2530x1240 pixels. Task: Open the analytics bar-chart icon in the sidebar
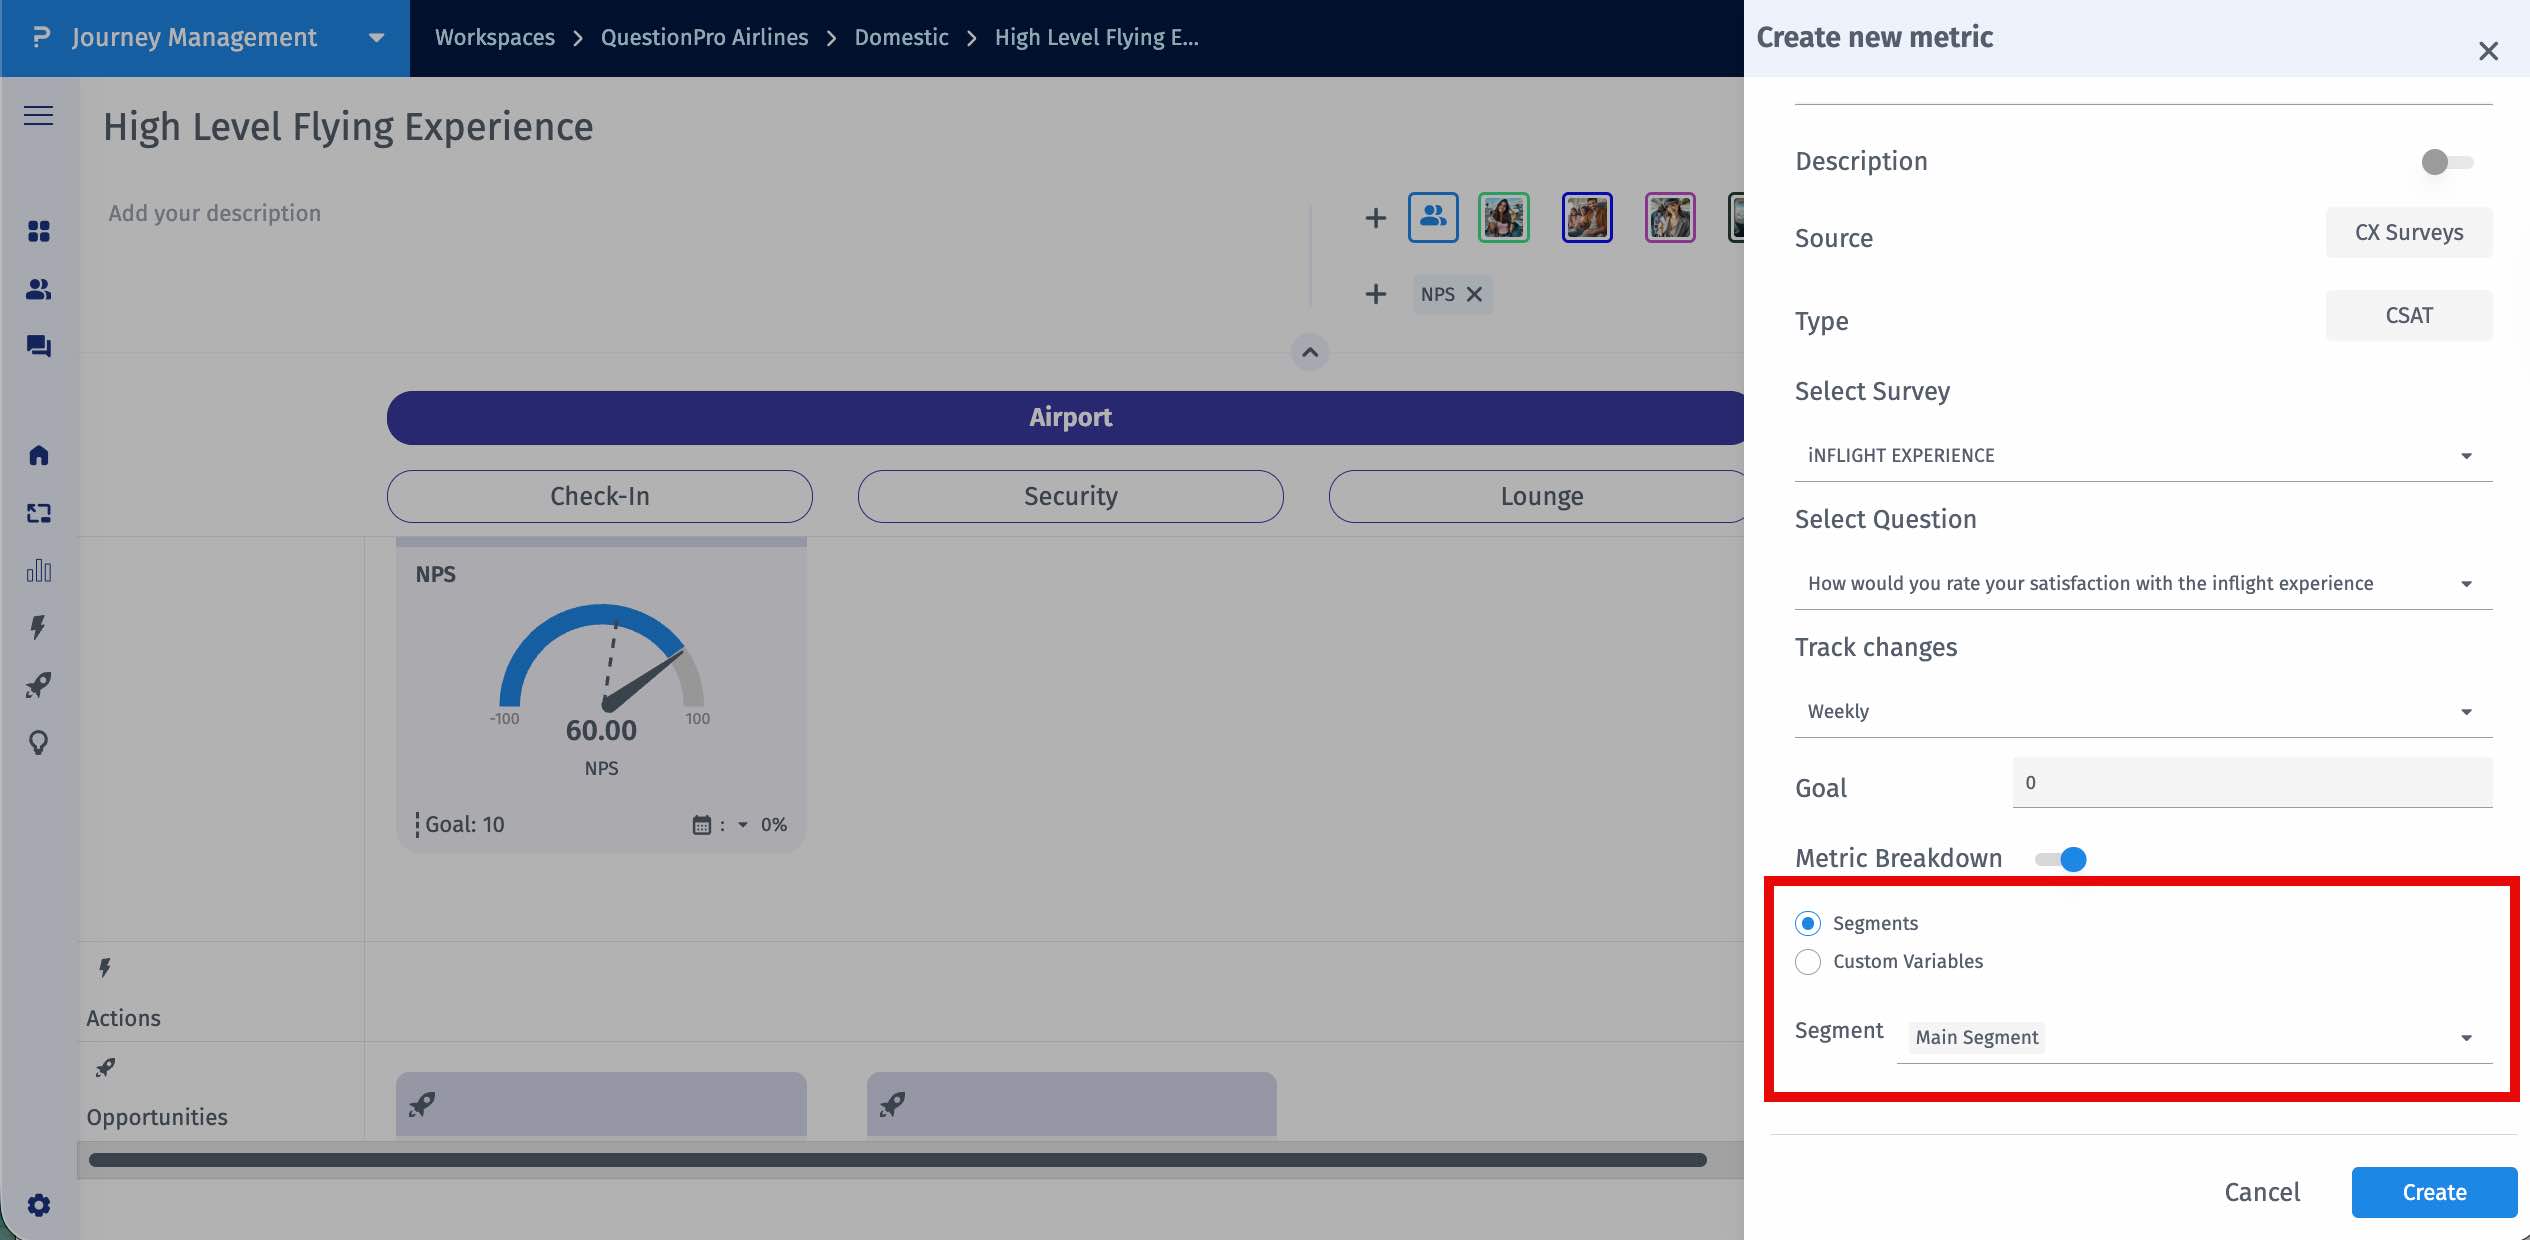point(38,571)
